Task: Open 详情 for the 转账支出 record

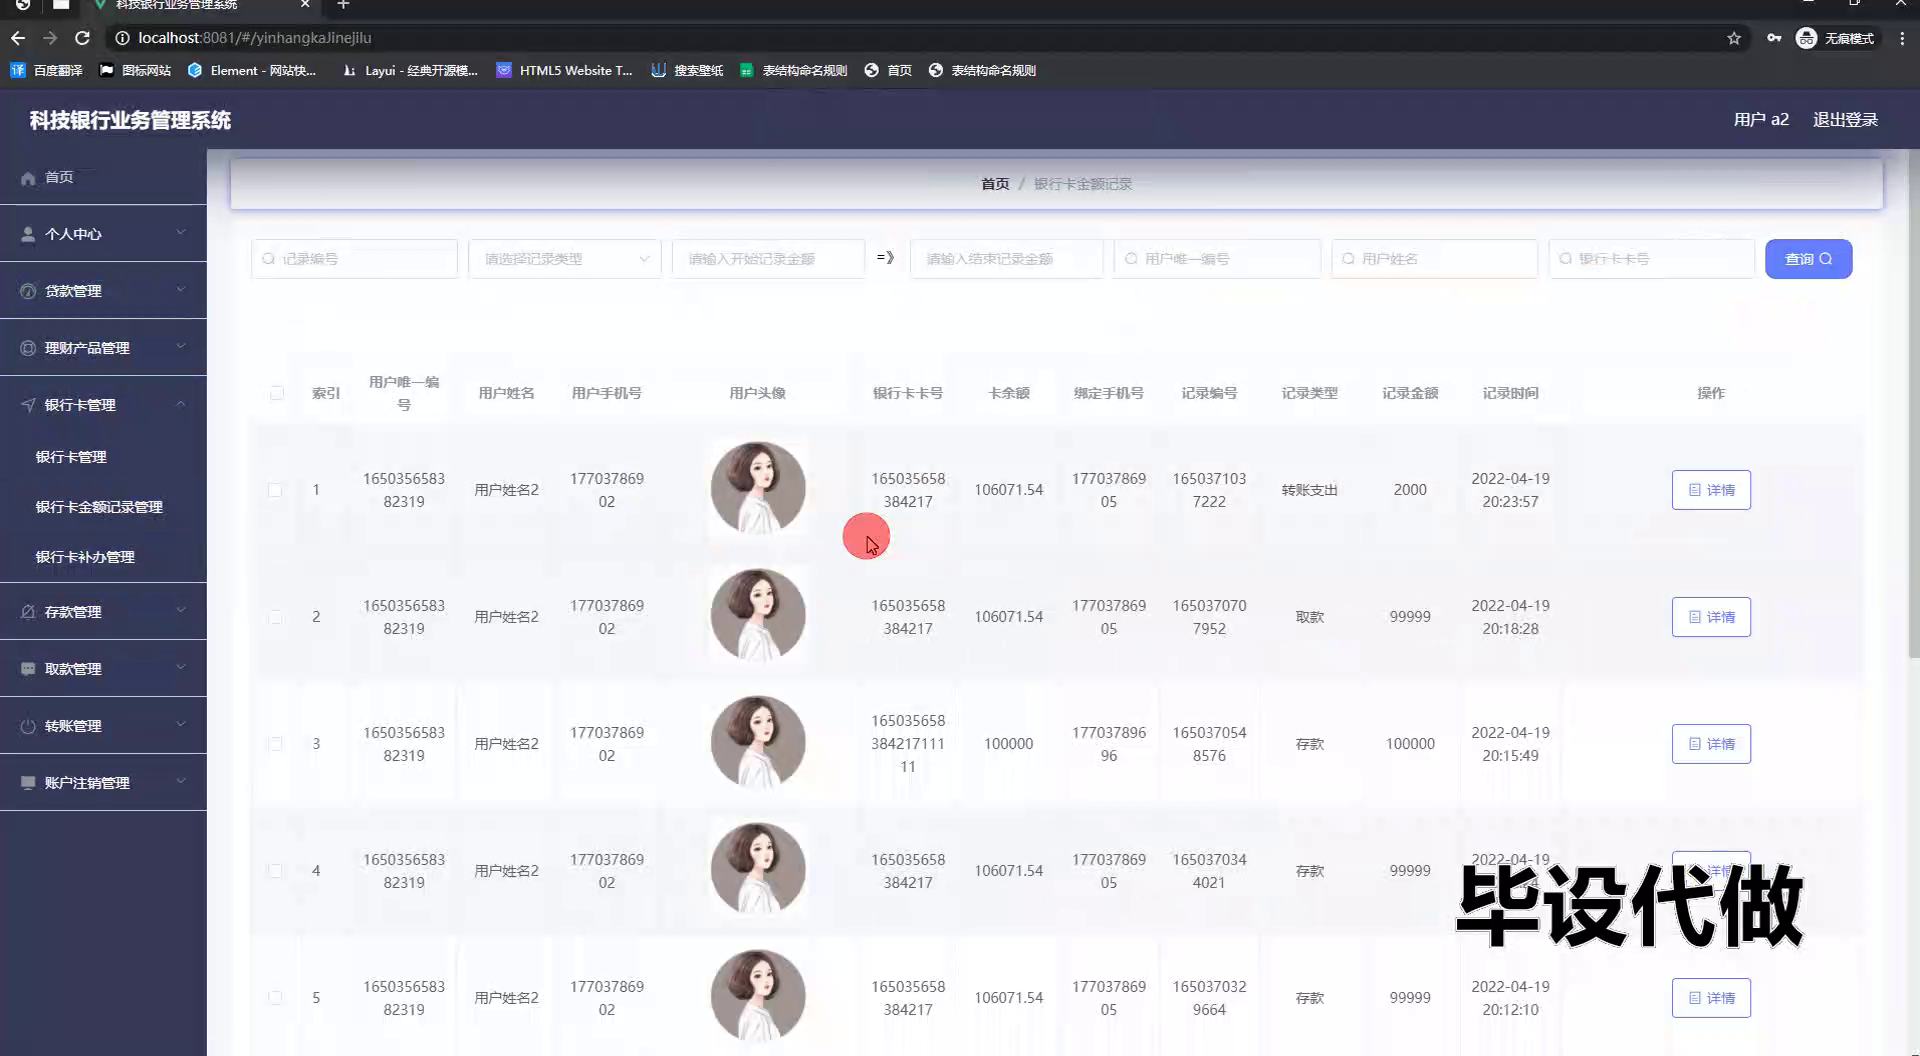Action: pos(1711,490)
